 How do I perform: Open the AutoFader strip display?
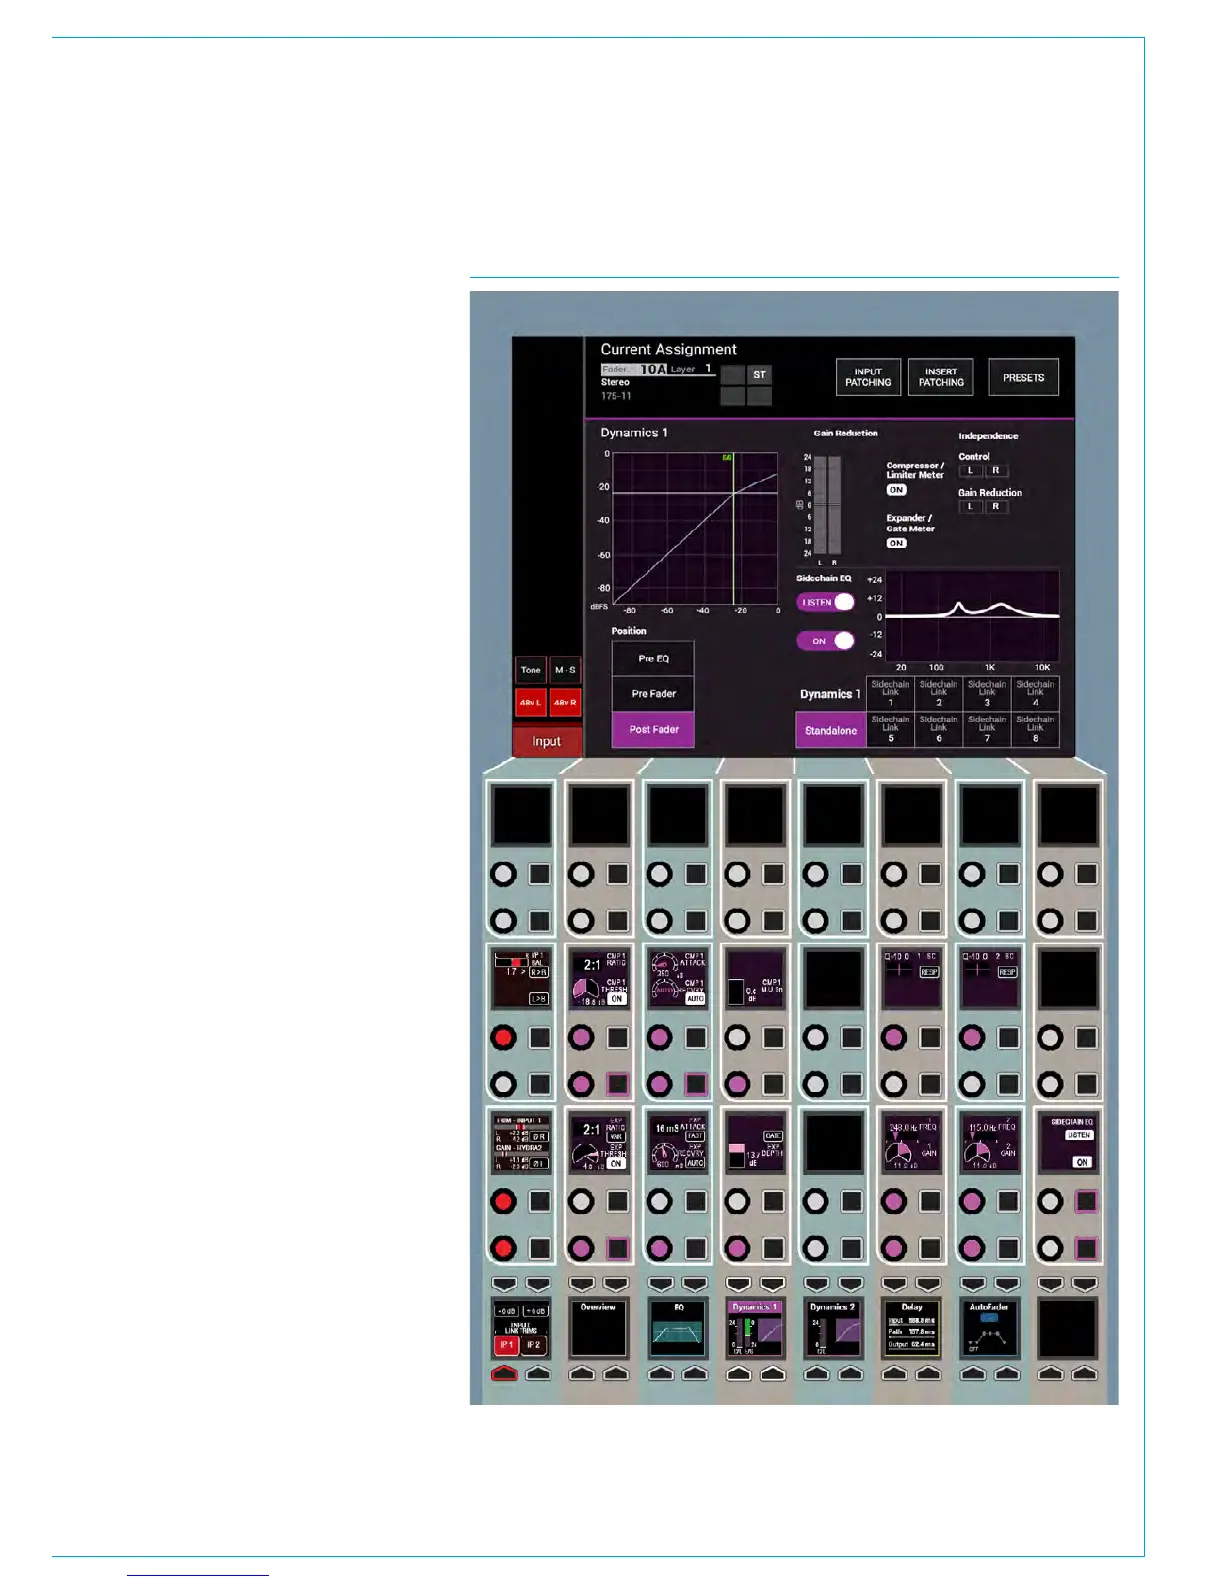pos(989,1328)
